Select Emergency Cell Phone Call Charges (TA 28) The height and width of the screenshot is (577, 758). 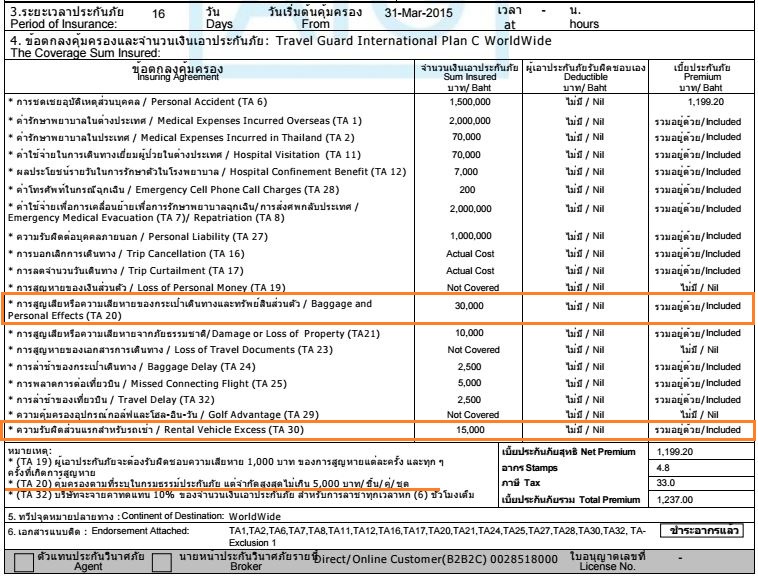[x=174, y=190]
